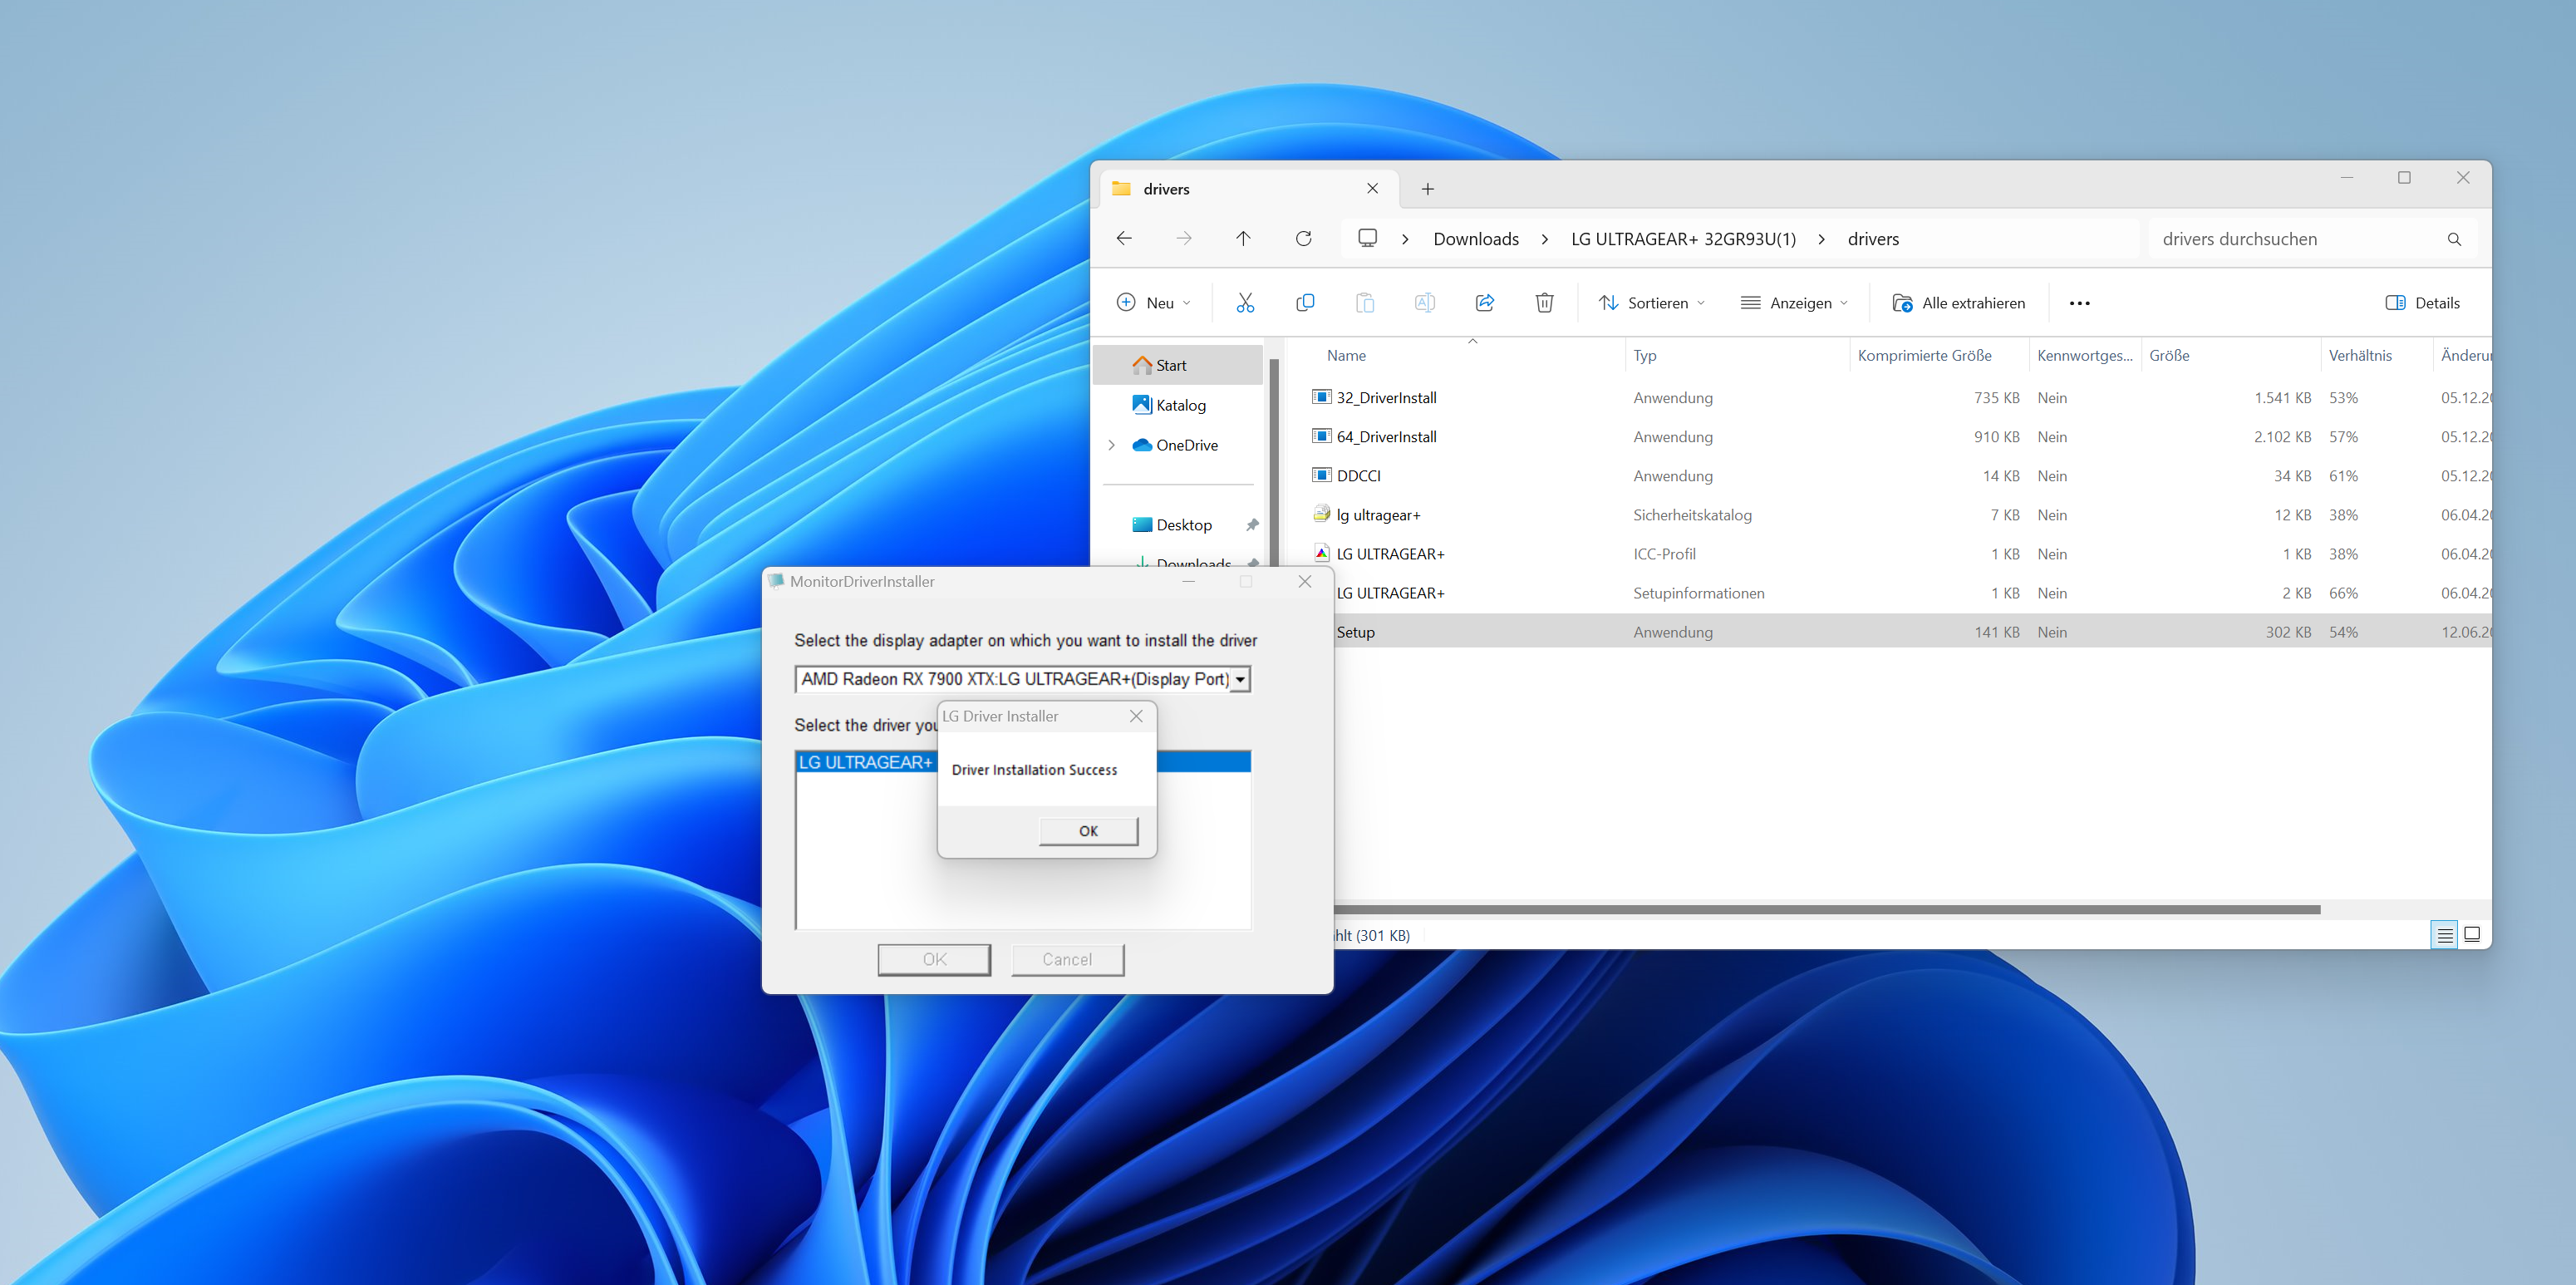Click the Cut scissors icon
2576x1285 pixels.
(1245, 303)
